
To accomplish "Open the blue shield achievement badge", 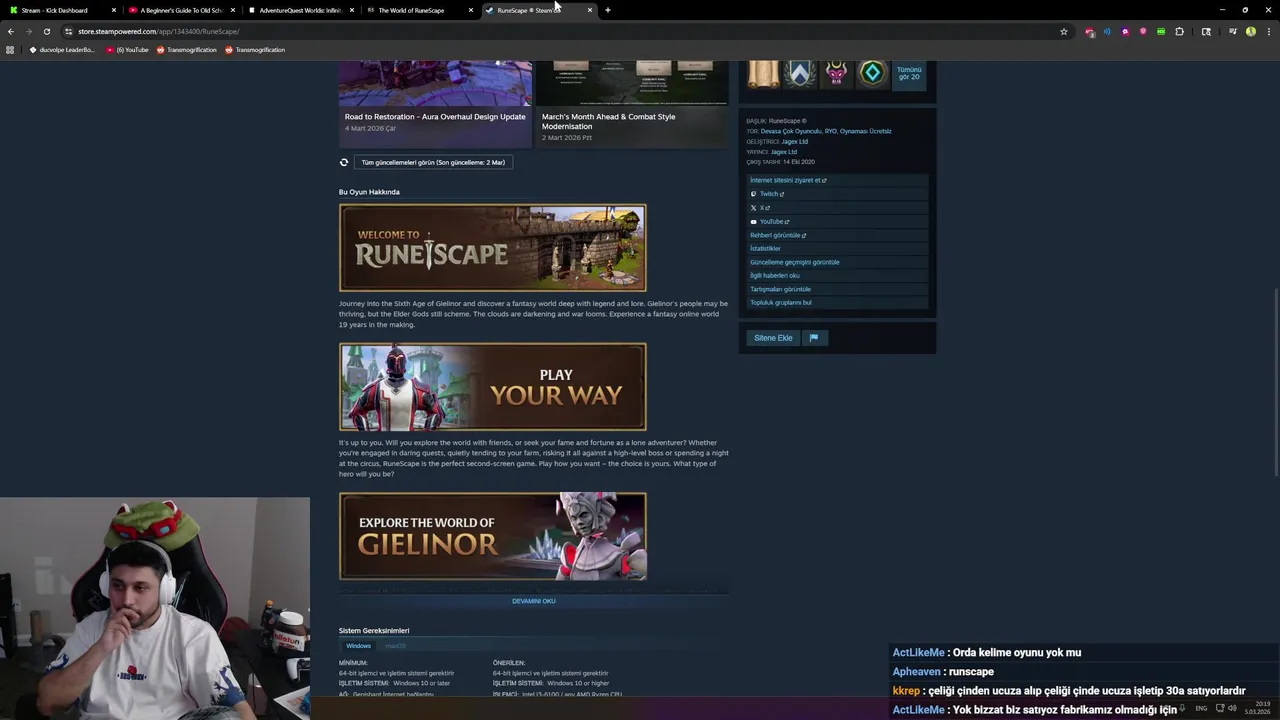I will (x=800, y=73).
